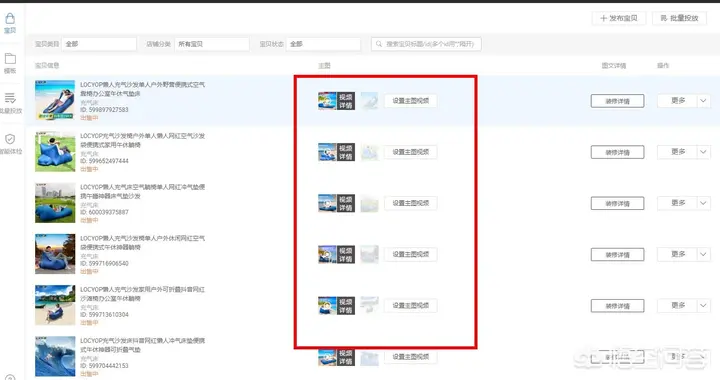Open product thumbnail for ID 599716906540
Image resolution: width=720 pixels, height=380 pixels.
click(x=55, y=254)
